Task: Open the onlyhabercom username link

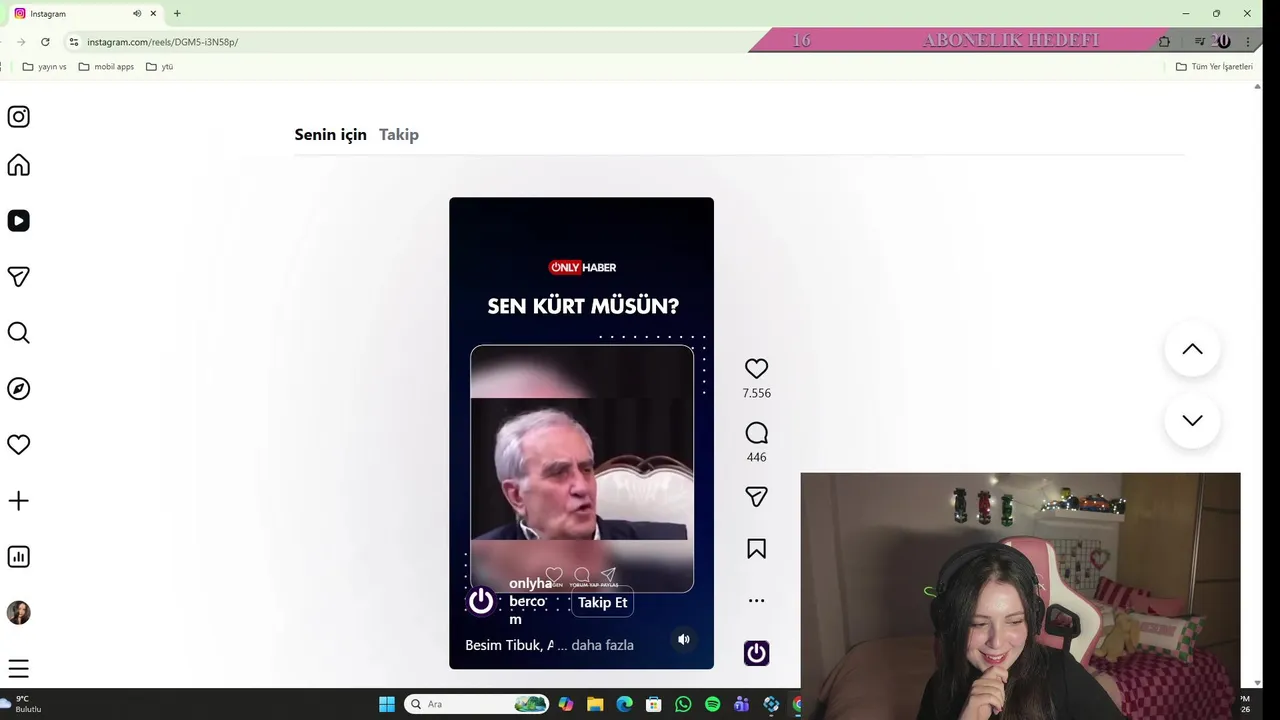Action: click(528, 601)
